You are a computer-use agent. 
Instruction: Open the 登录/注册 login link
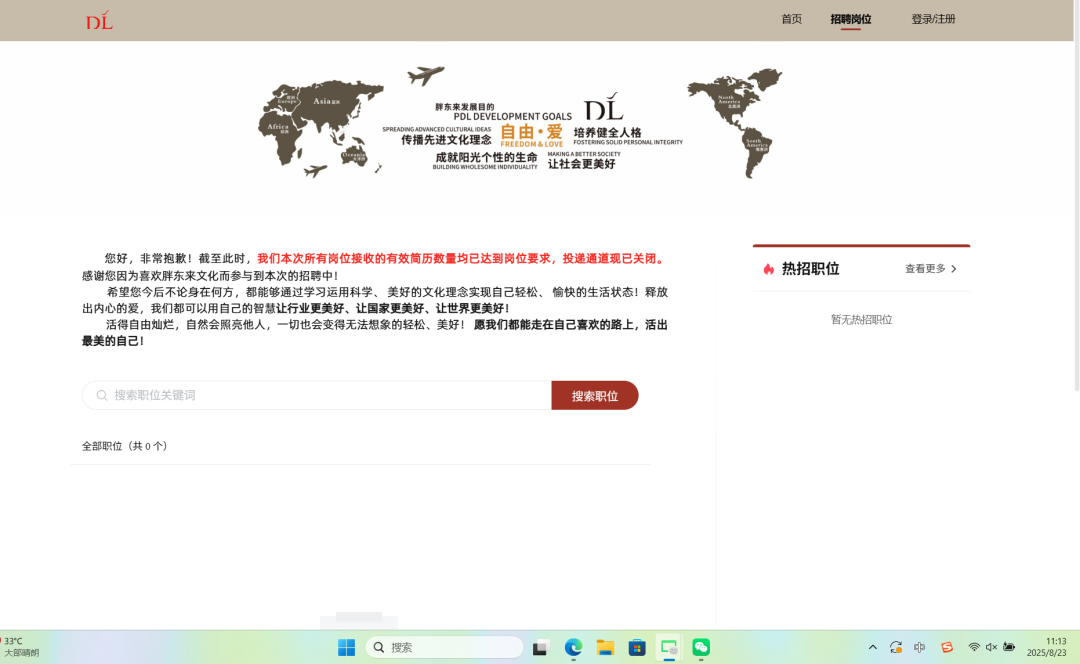tap(933, 19)
